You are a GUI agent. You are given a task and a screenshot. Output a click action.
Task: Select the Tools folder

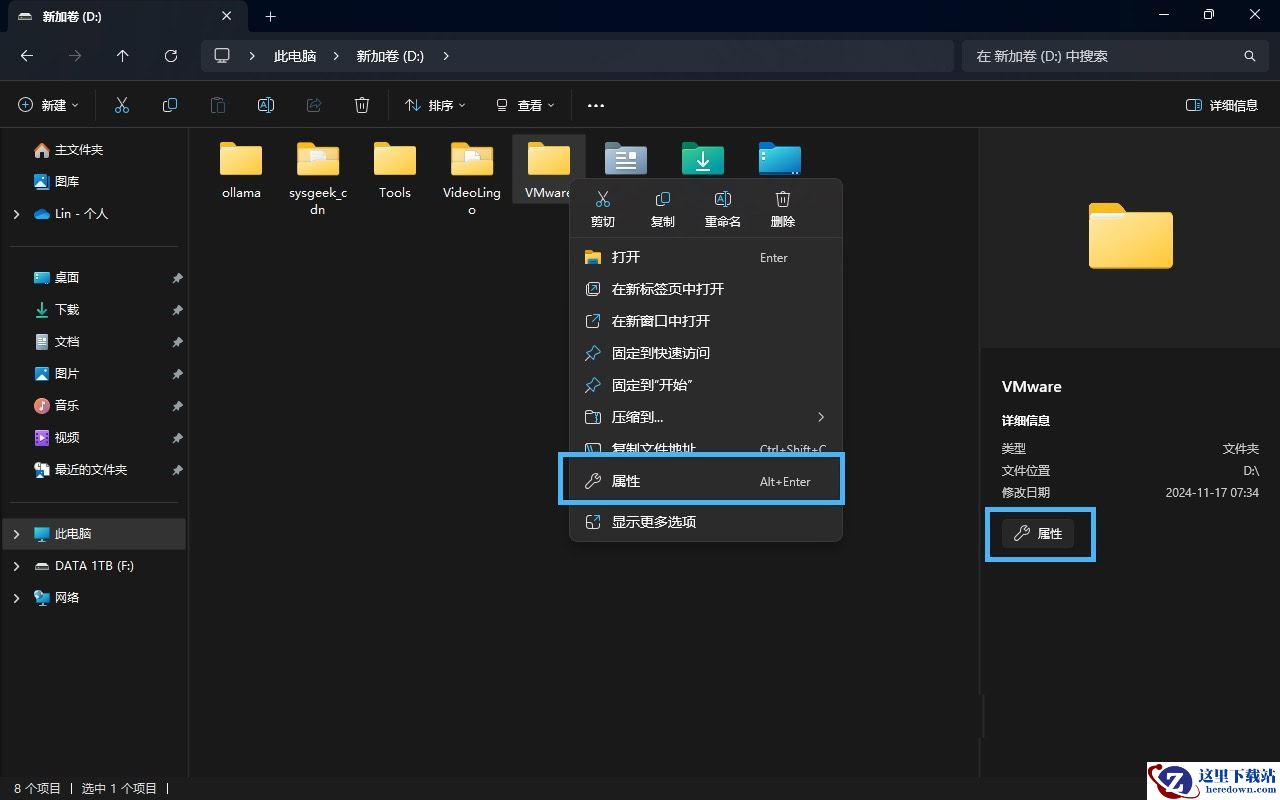(x=395, y=171)
